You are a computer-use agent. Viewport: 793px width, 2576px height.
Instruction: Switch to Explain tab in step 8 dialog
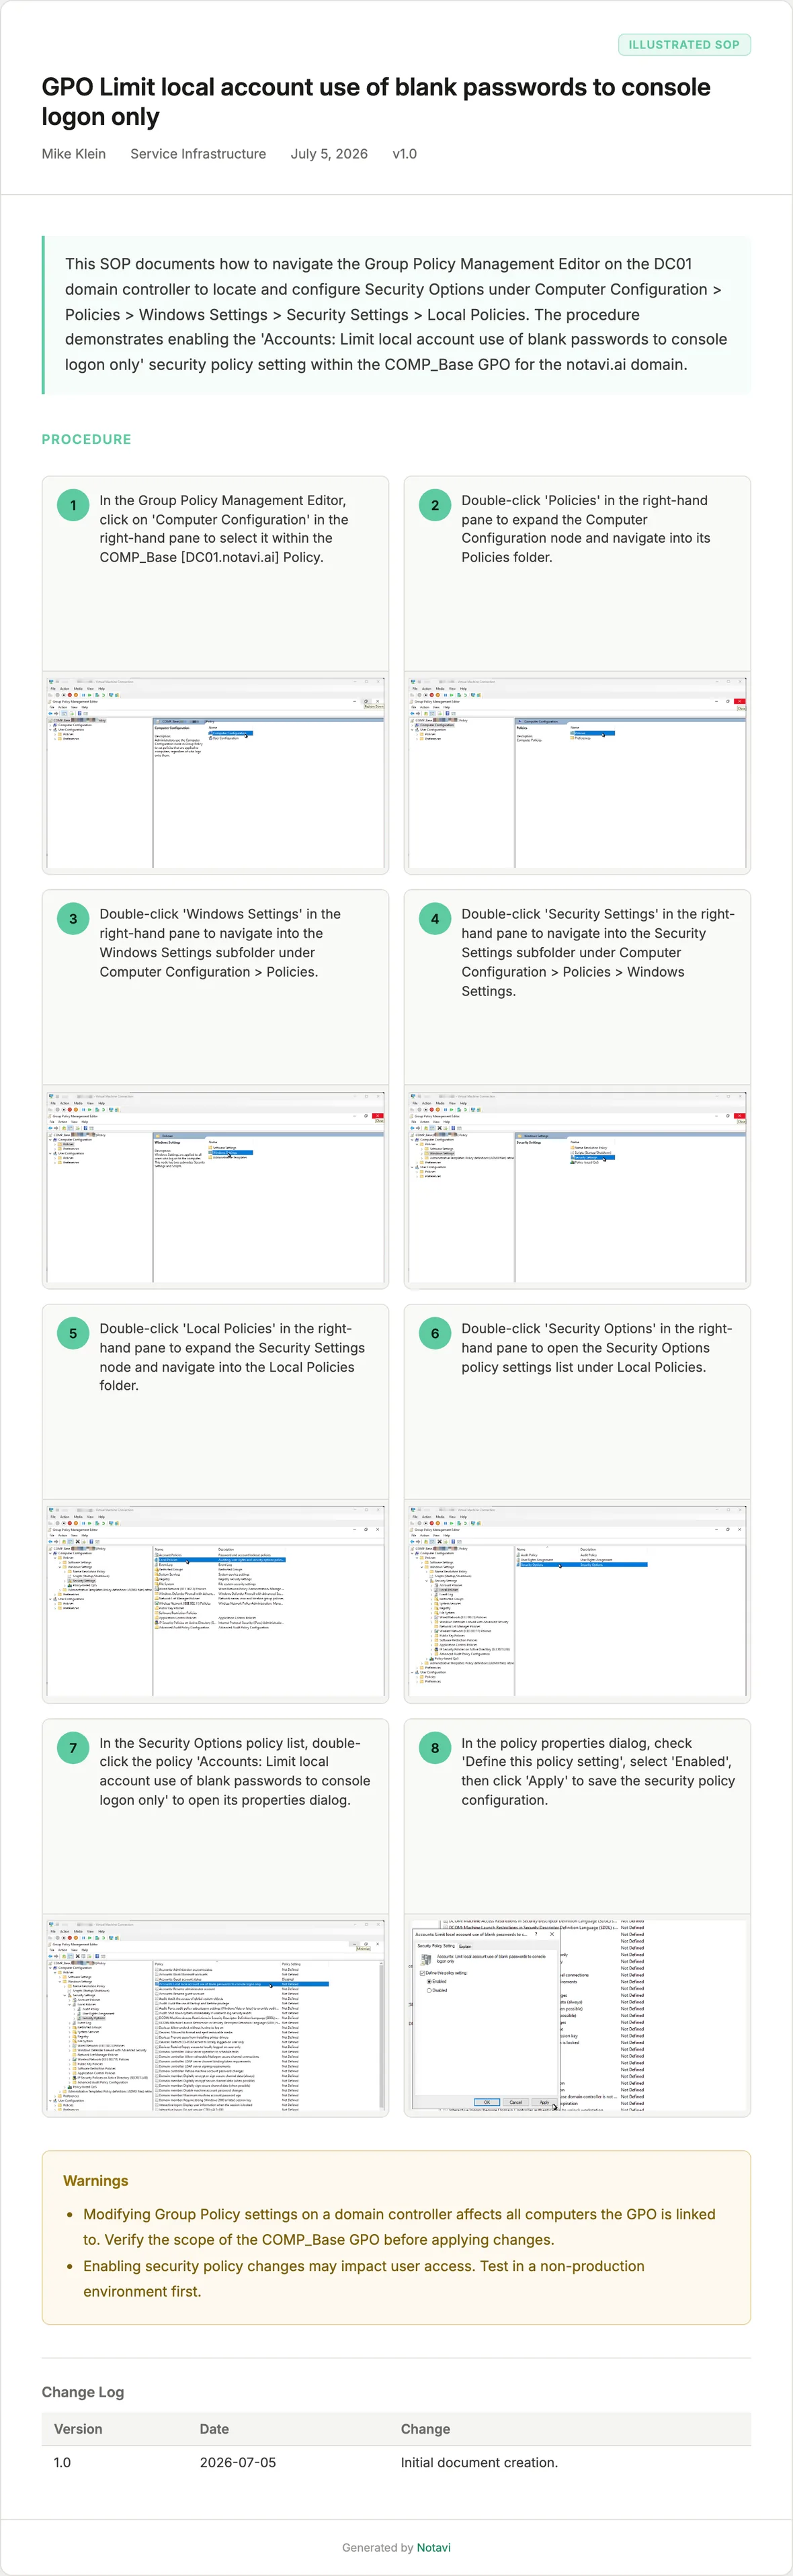coord(465,1946)
